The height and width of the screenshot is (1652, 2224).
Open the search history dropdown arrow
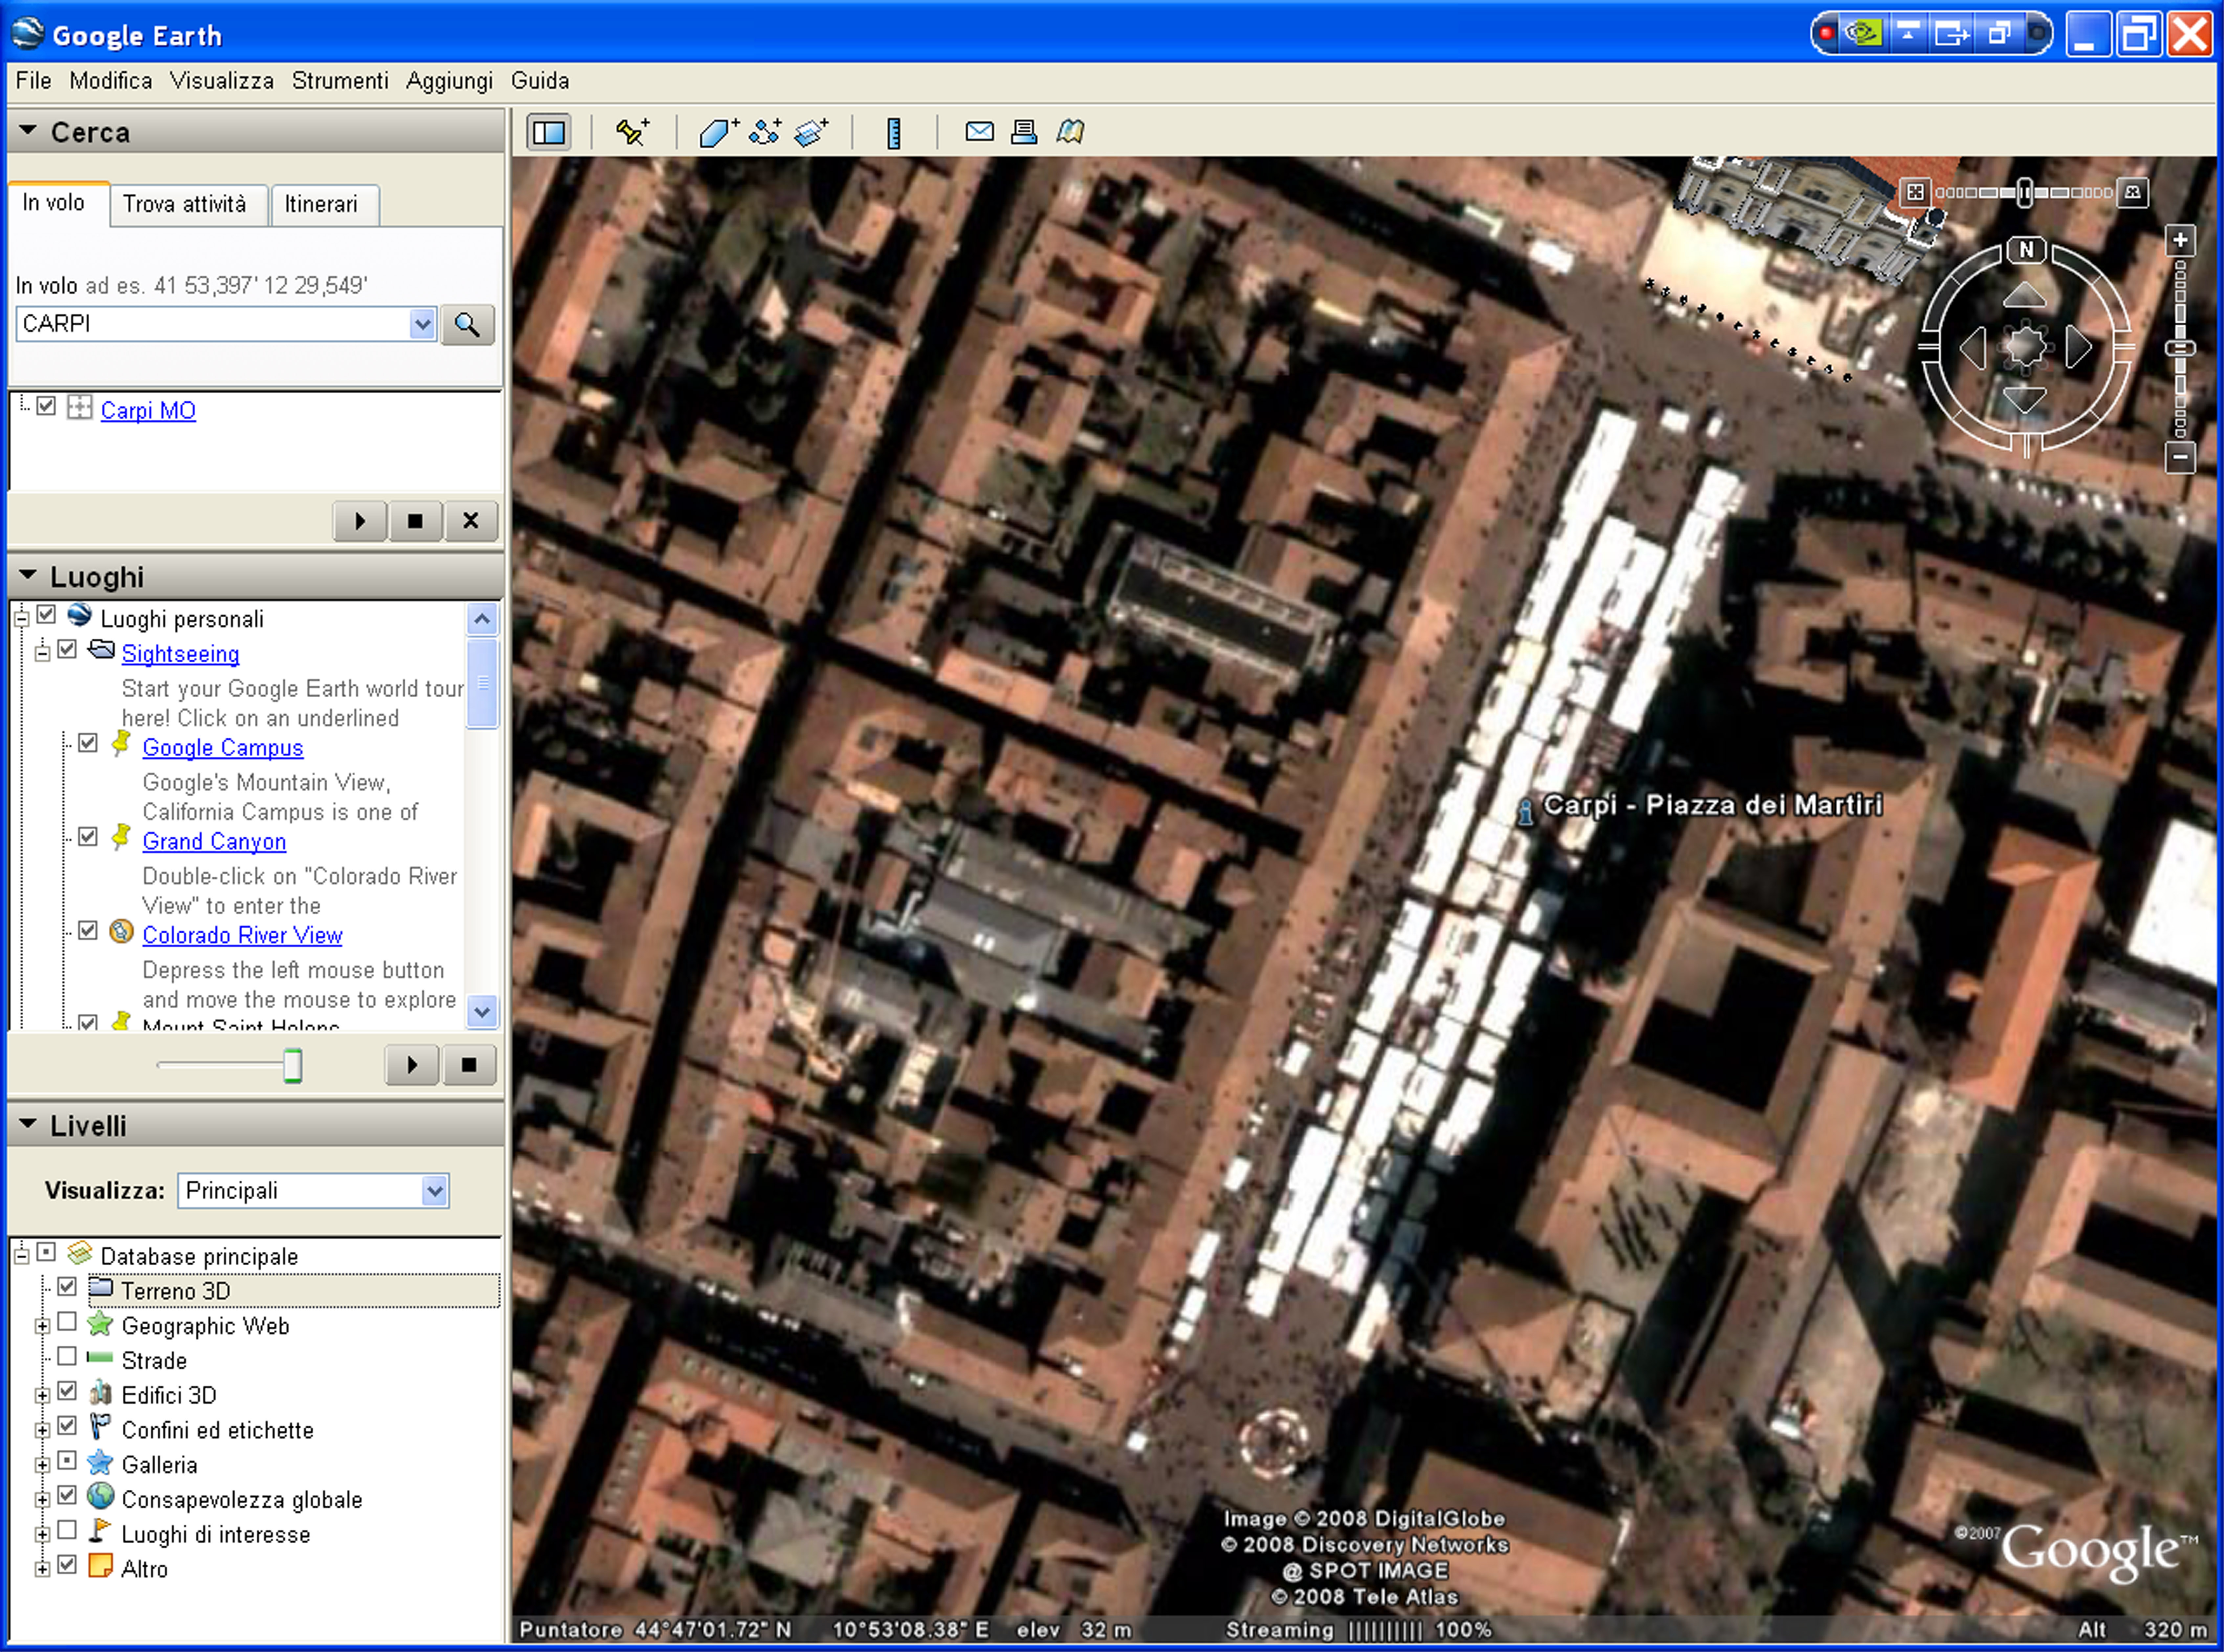click(x=423, y=324)
